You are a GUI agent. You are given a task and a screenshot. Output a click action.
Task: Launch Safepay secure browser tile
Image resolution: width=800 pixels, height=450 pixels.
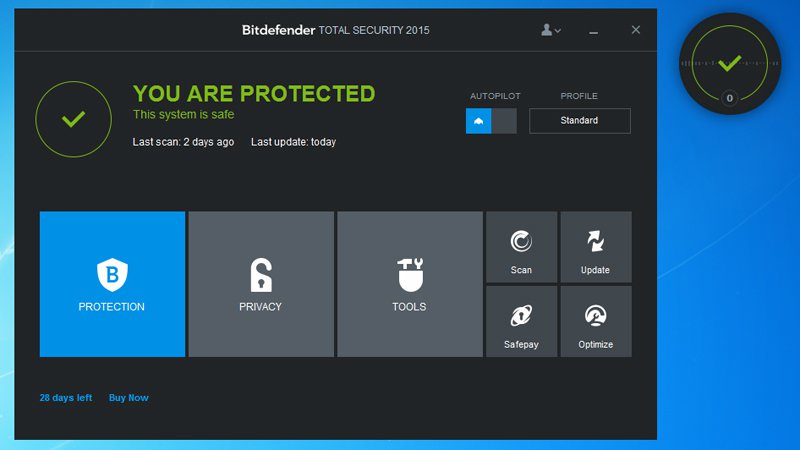tap(521, 321)
